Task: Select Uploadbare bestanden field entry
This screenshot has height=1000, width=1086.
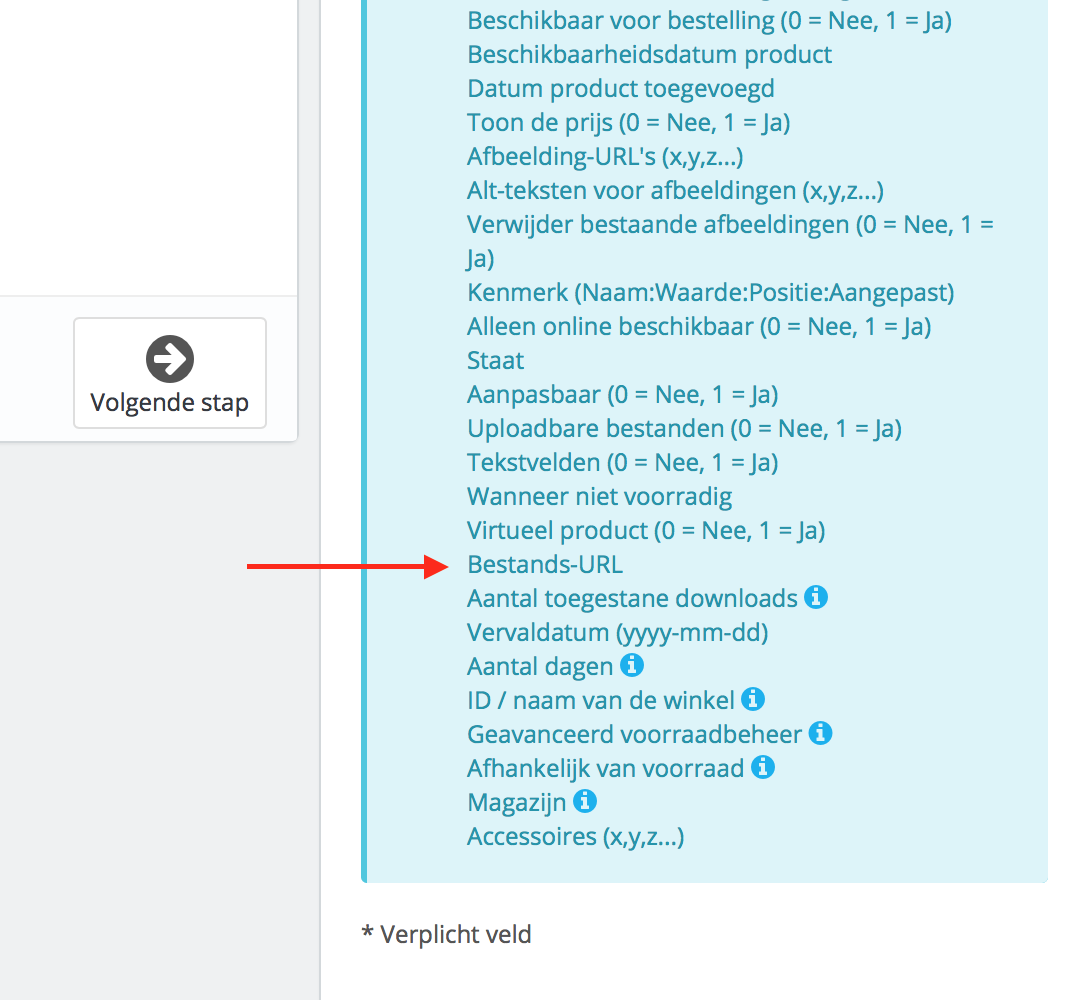Action: click(684, 428)
